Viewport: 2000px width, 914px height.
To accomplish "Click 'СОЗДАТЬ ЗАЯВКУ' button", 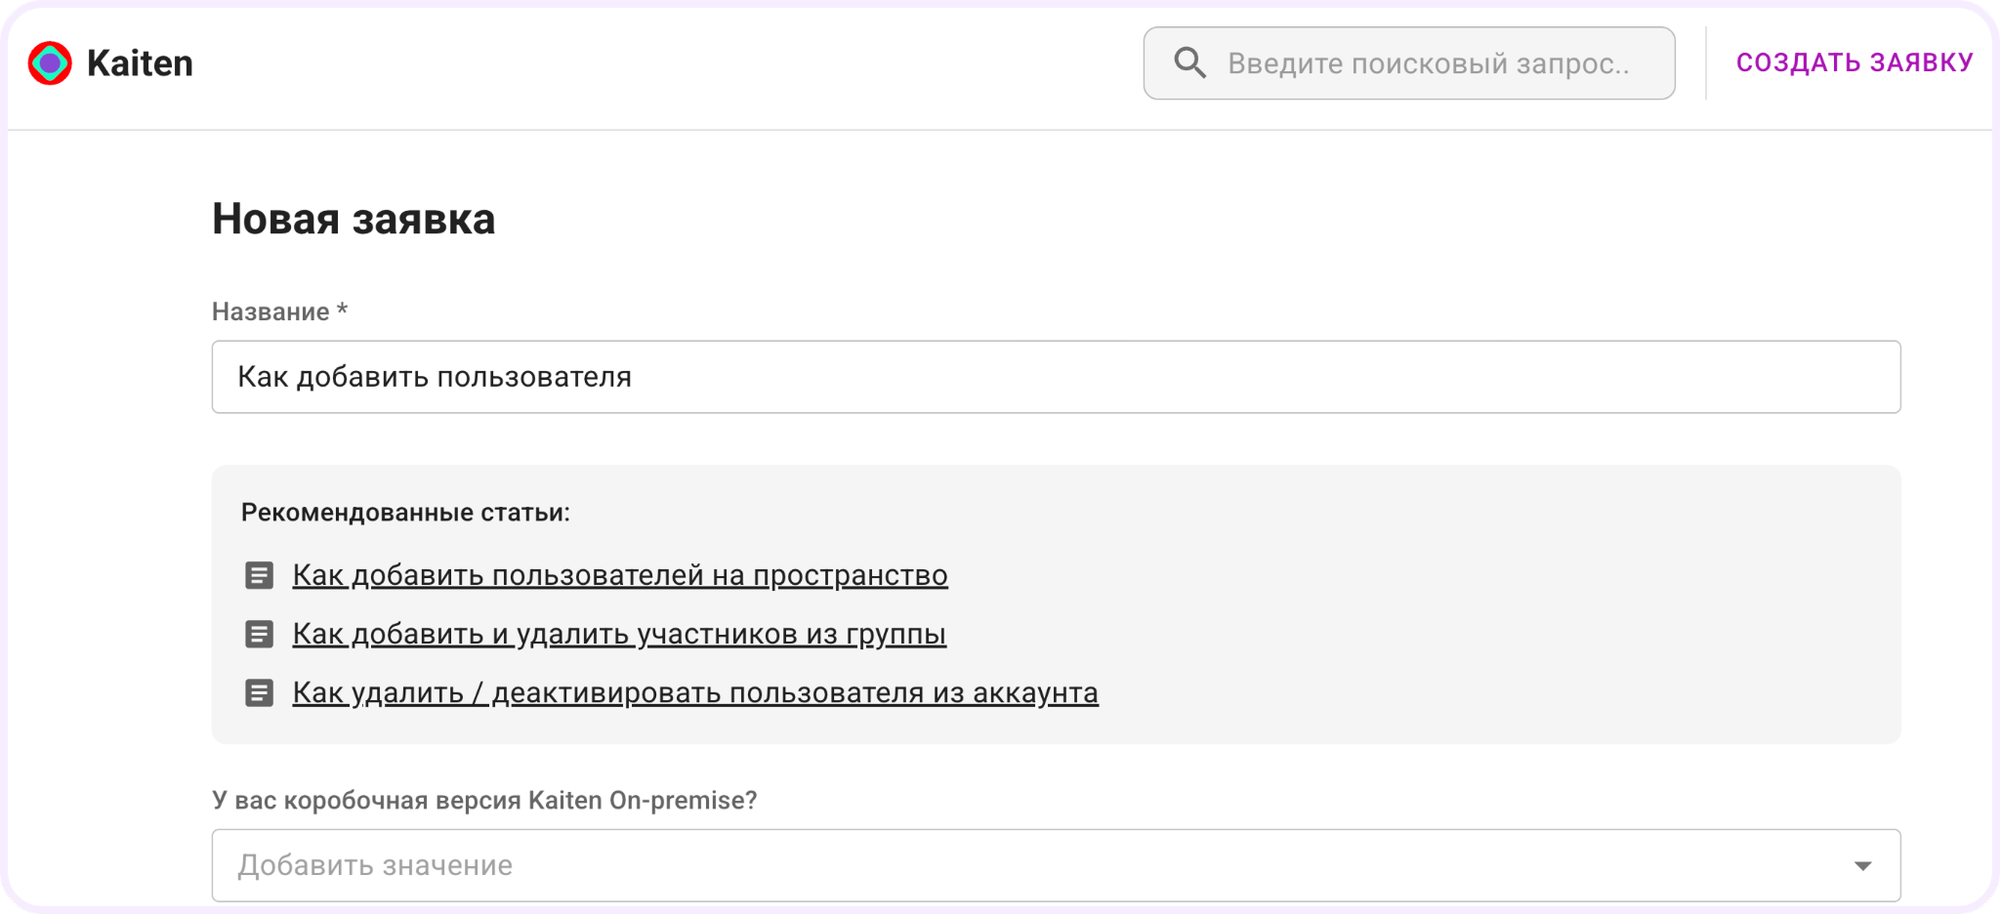I will click(x=1855, y=63).
